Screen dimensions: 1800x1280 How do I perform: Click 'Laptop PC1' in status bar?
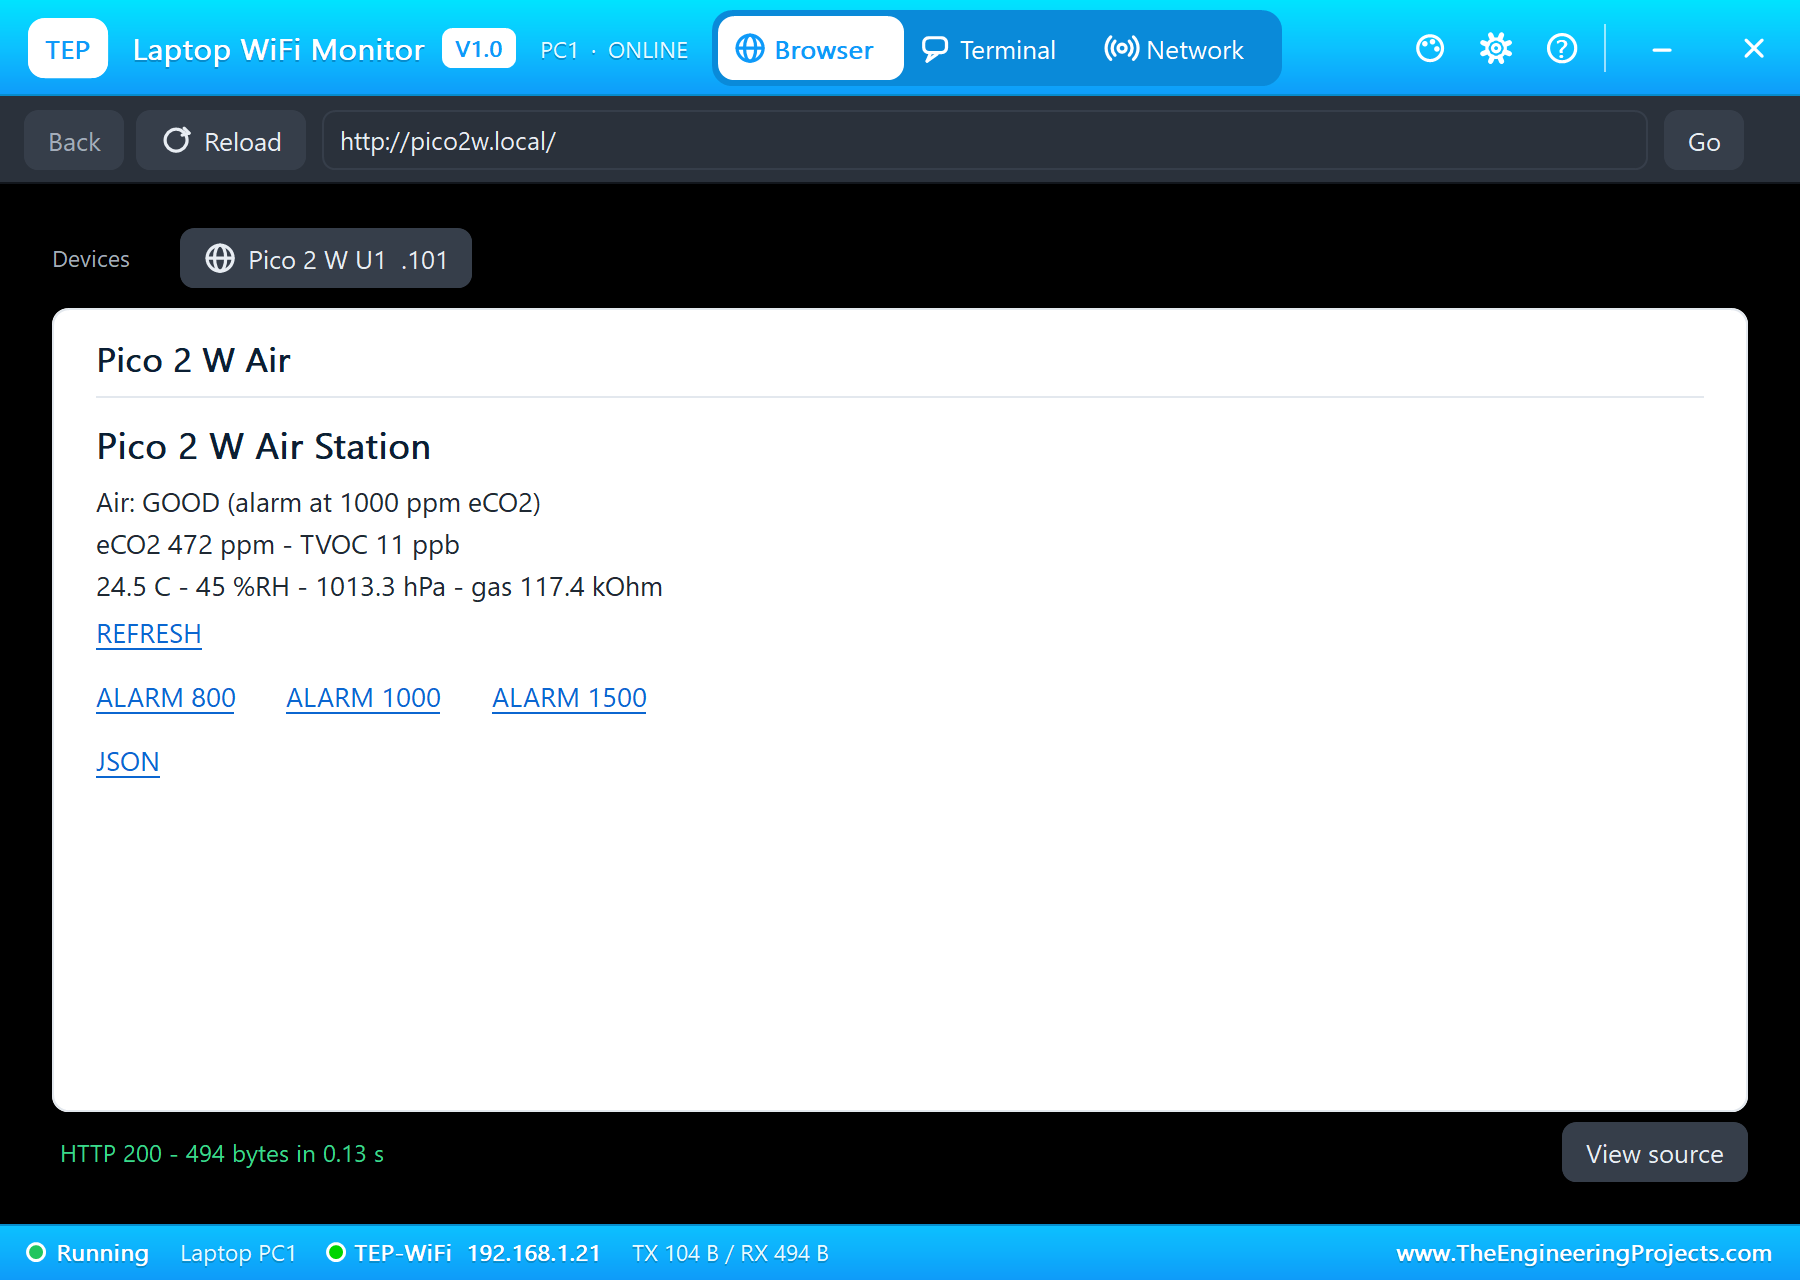[x=238, y=1253]
